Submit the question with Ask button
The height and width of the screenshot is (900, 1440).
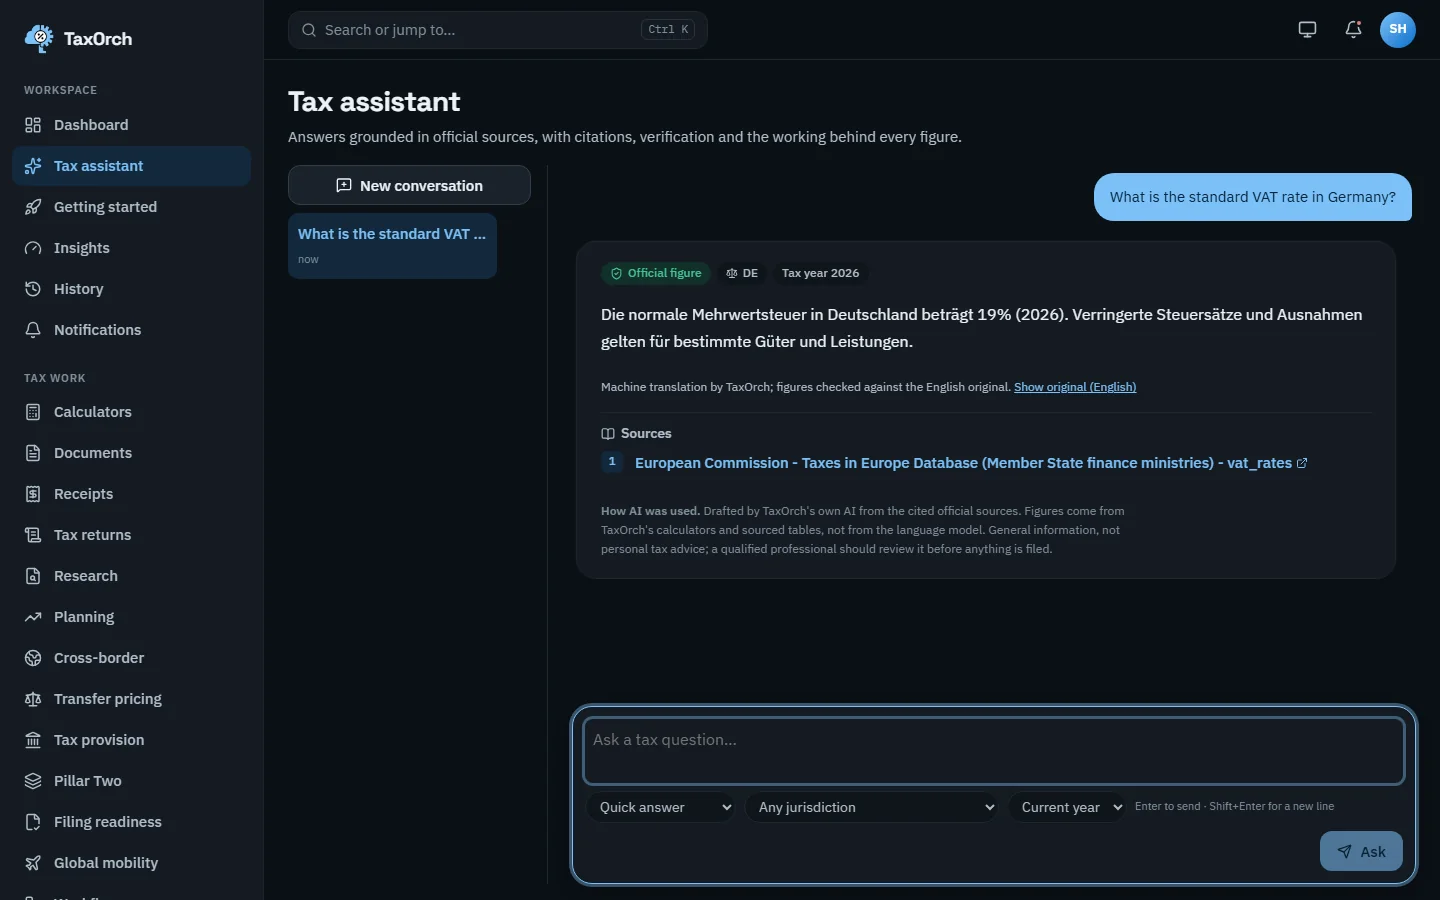[x=1361, y=851]
